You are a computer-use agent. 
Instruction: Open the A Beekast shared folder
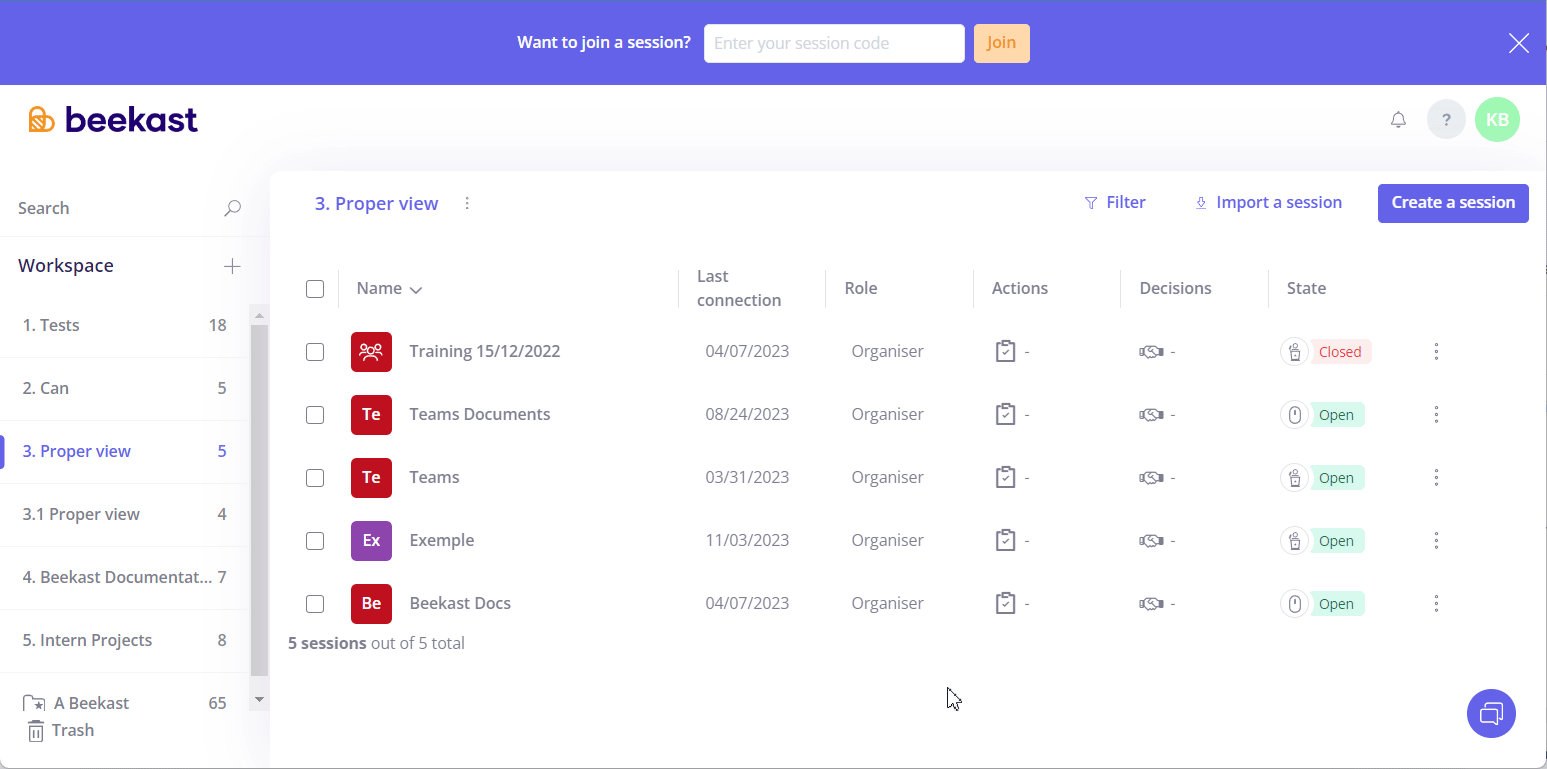(x=124, y=703)
